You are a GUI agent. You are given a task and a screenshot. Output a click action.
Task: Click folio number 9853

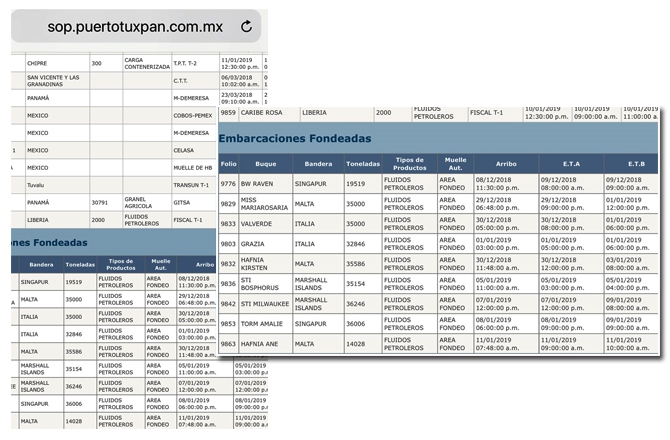[x=228, y=324]
